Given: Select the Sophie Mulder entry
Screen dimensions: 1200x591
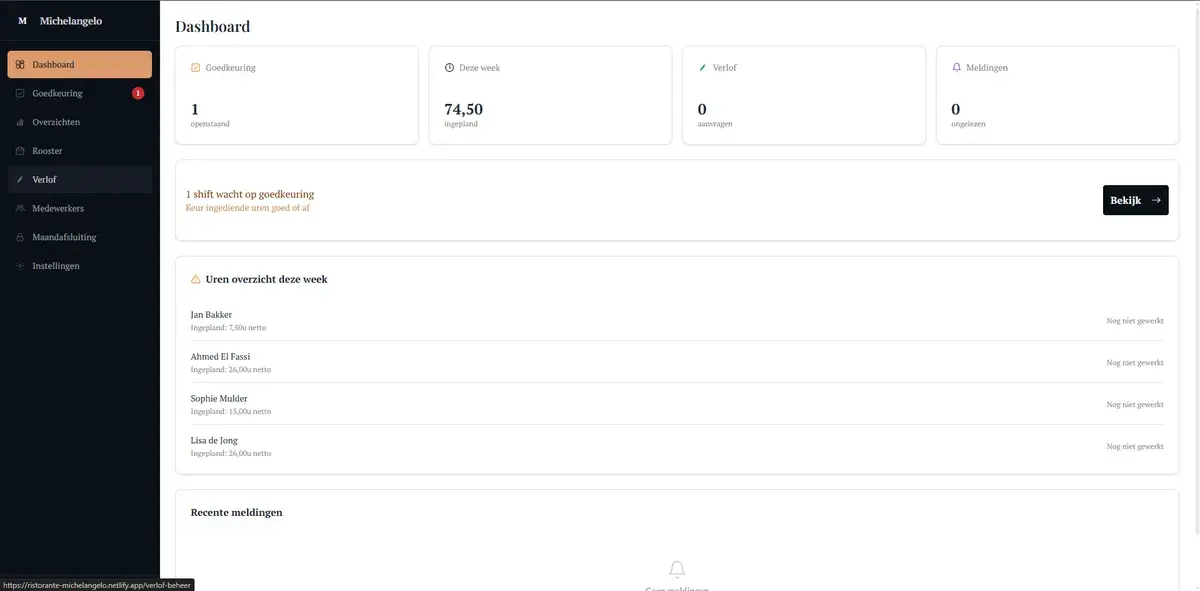Looking at the screenshot, I should (677, 404).
